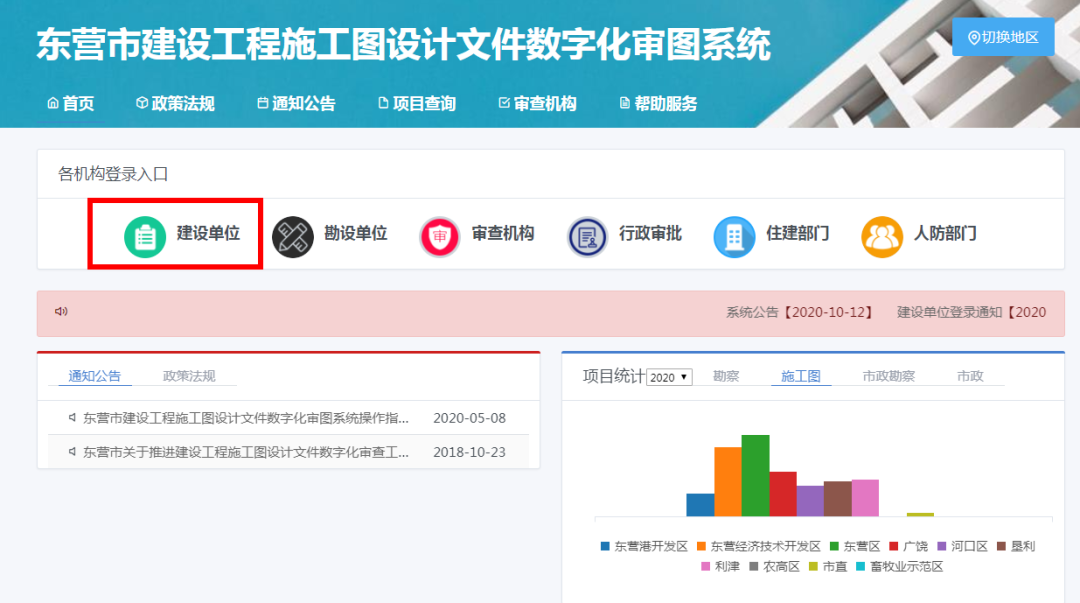Viewport: 1080px width, 603px height.
Task: Click the red 审查机构 icon
Action: coord(439,236)
